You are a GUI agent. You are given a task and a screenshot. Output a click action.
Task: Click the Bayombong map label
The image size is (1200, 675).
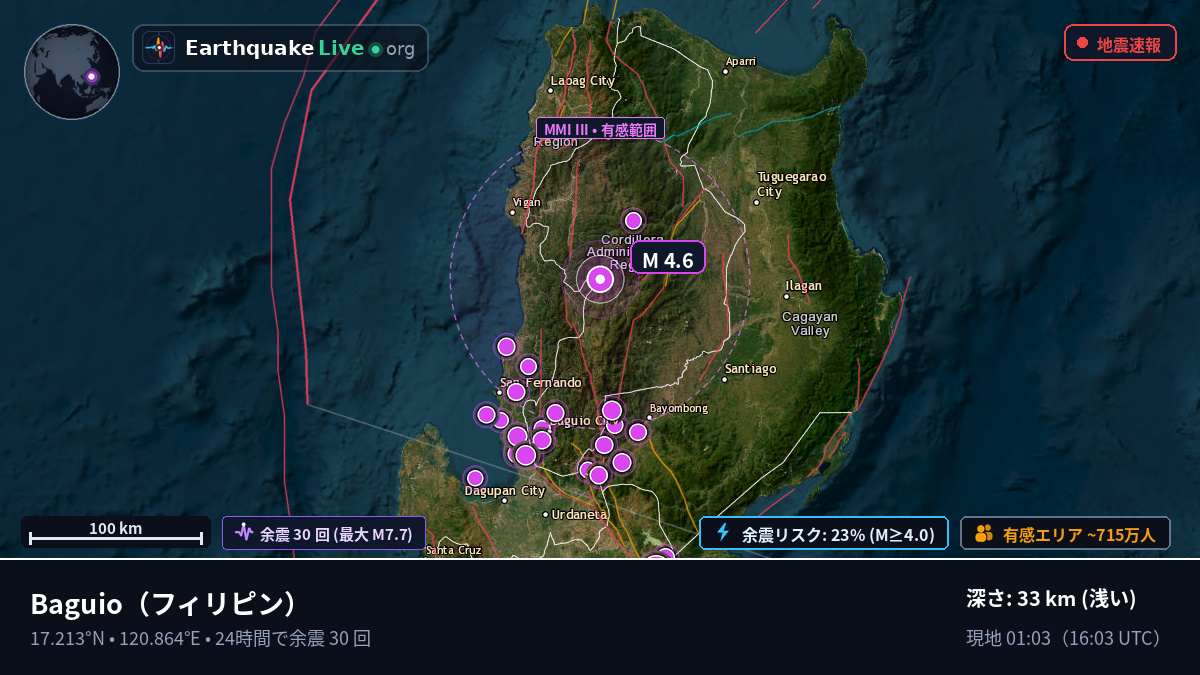point(679,408)
